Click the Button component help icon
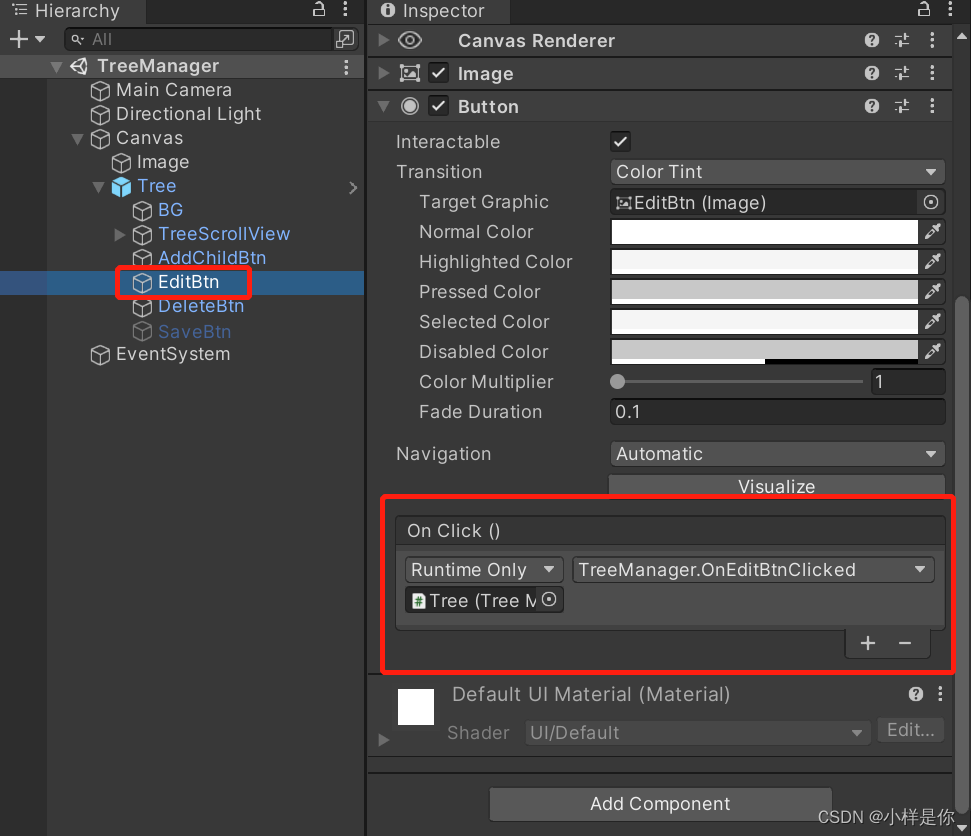The width and height of the screenshot is (971, 836). coord(871,106)
